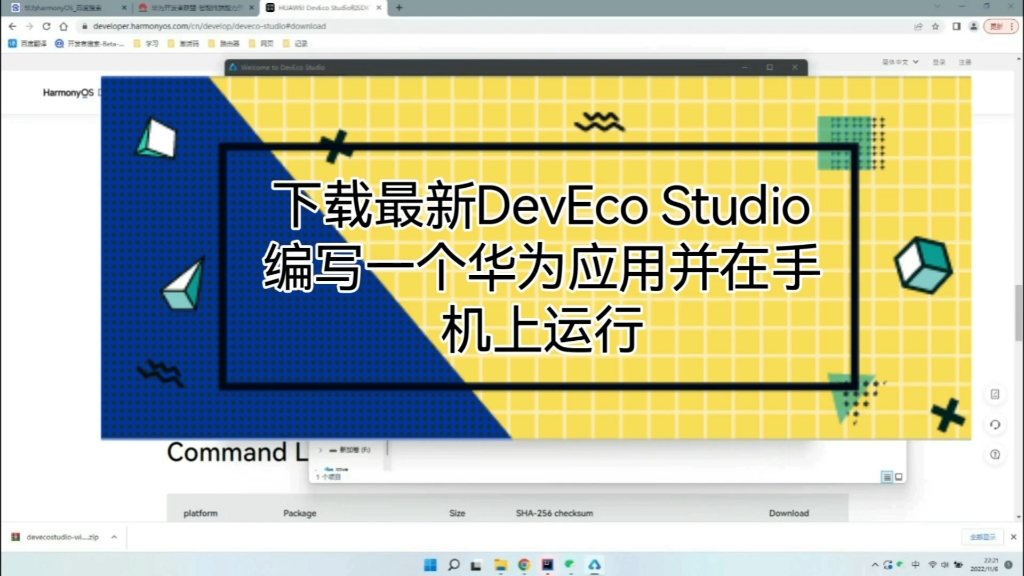Click the page vertical scrollbar thumb
Image resolution: width=1024 pixels, height=576 pixels.
(1019, 313)
